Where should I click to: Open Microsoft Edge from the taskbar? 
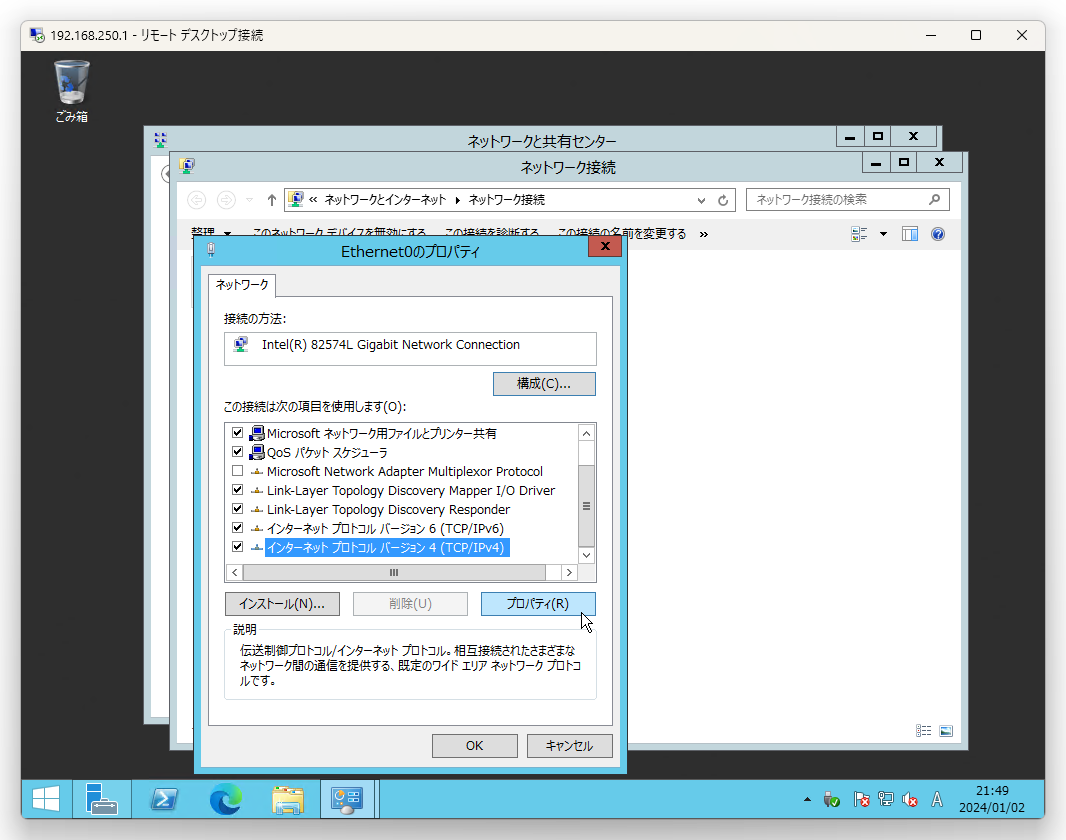click(x=226, y=799)
